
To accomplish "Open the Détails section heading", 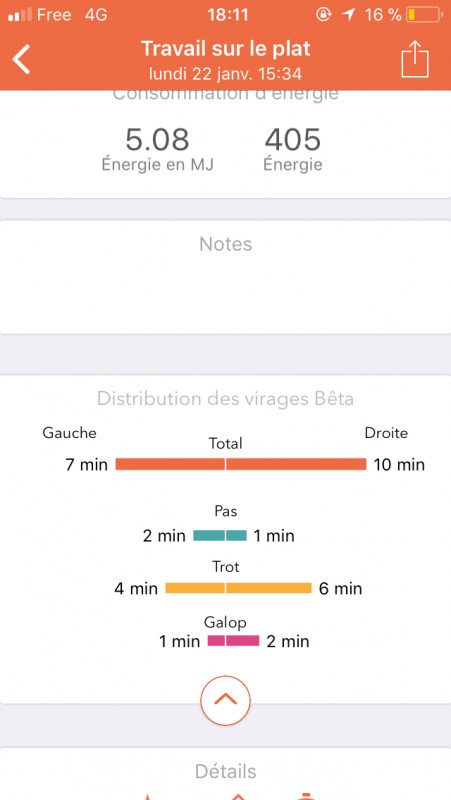I will point(226,771).
